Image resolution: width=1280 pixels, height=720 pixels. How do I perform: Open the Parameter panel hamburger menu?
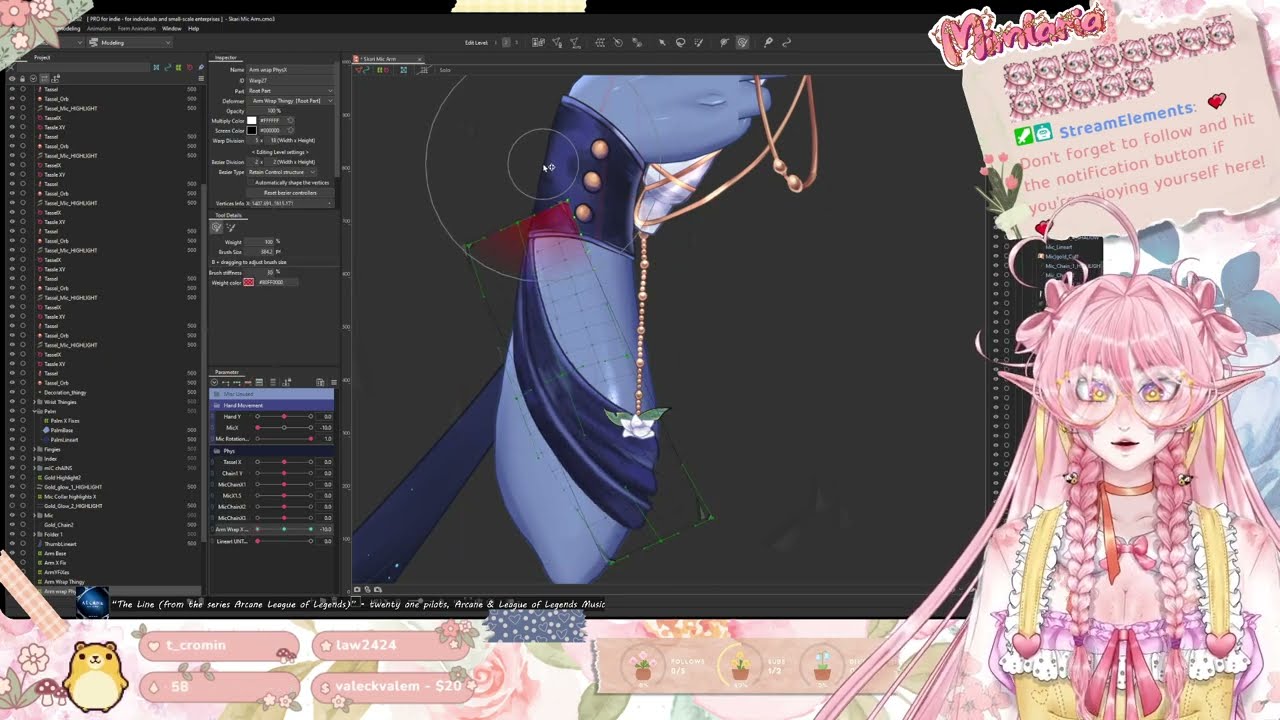[x=333, y=382]
